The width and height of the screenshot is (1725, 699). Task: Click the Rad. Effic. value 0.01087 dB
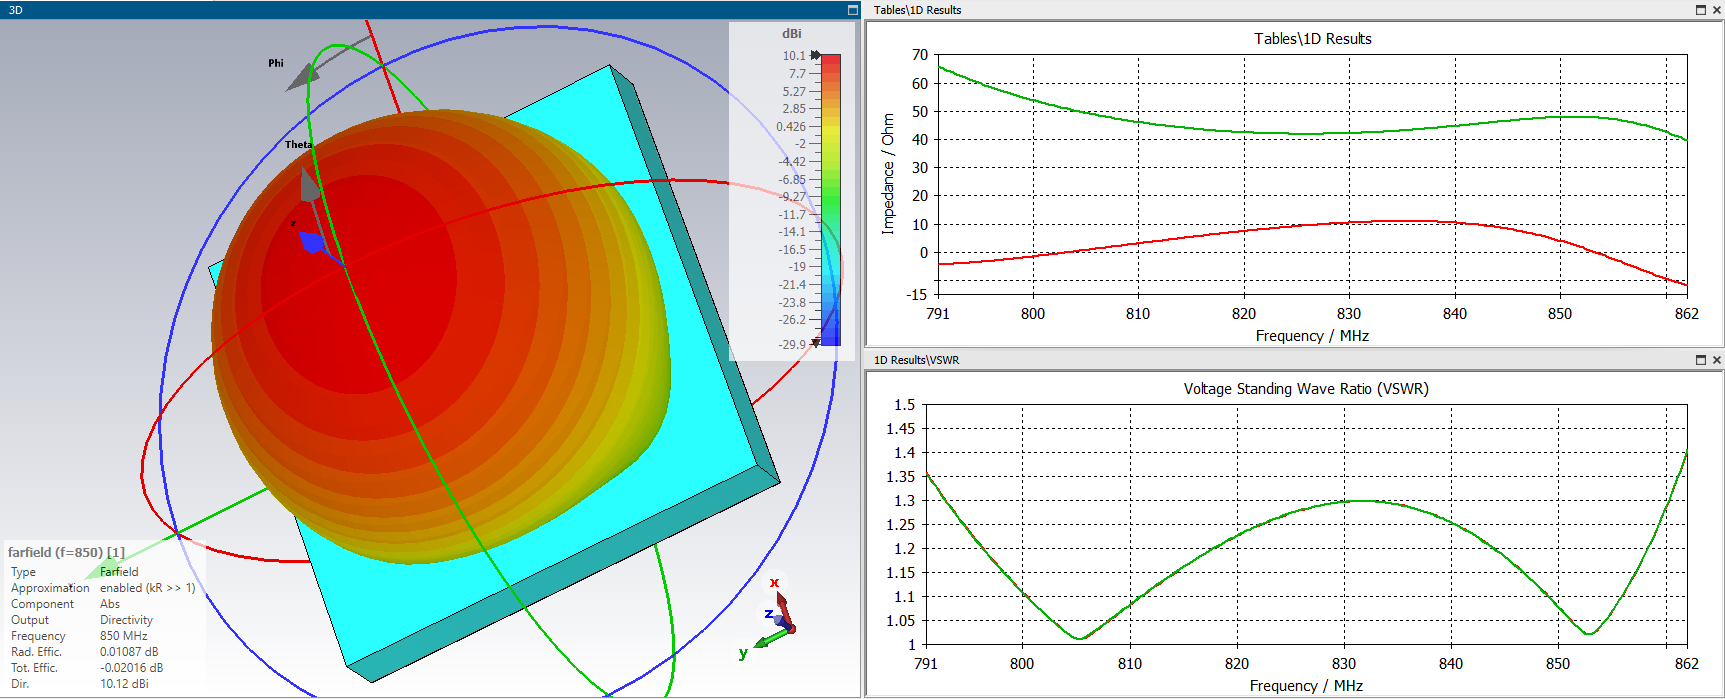pos(129,652)
